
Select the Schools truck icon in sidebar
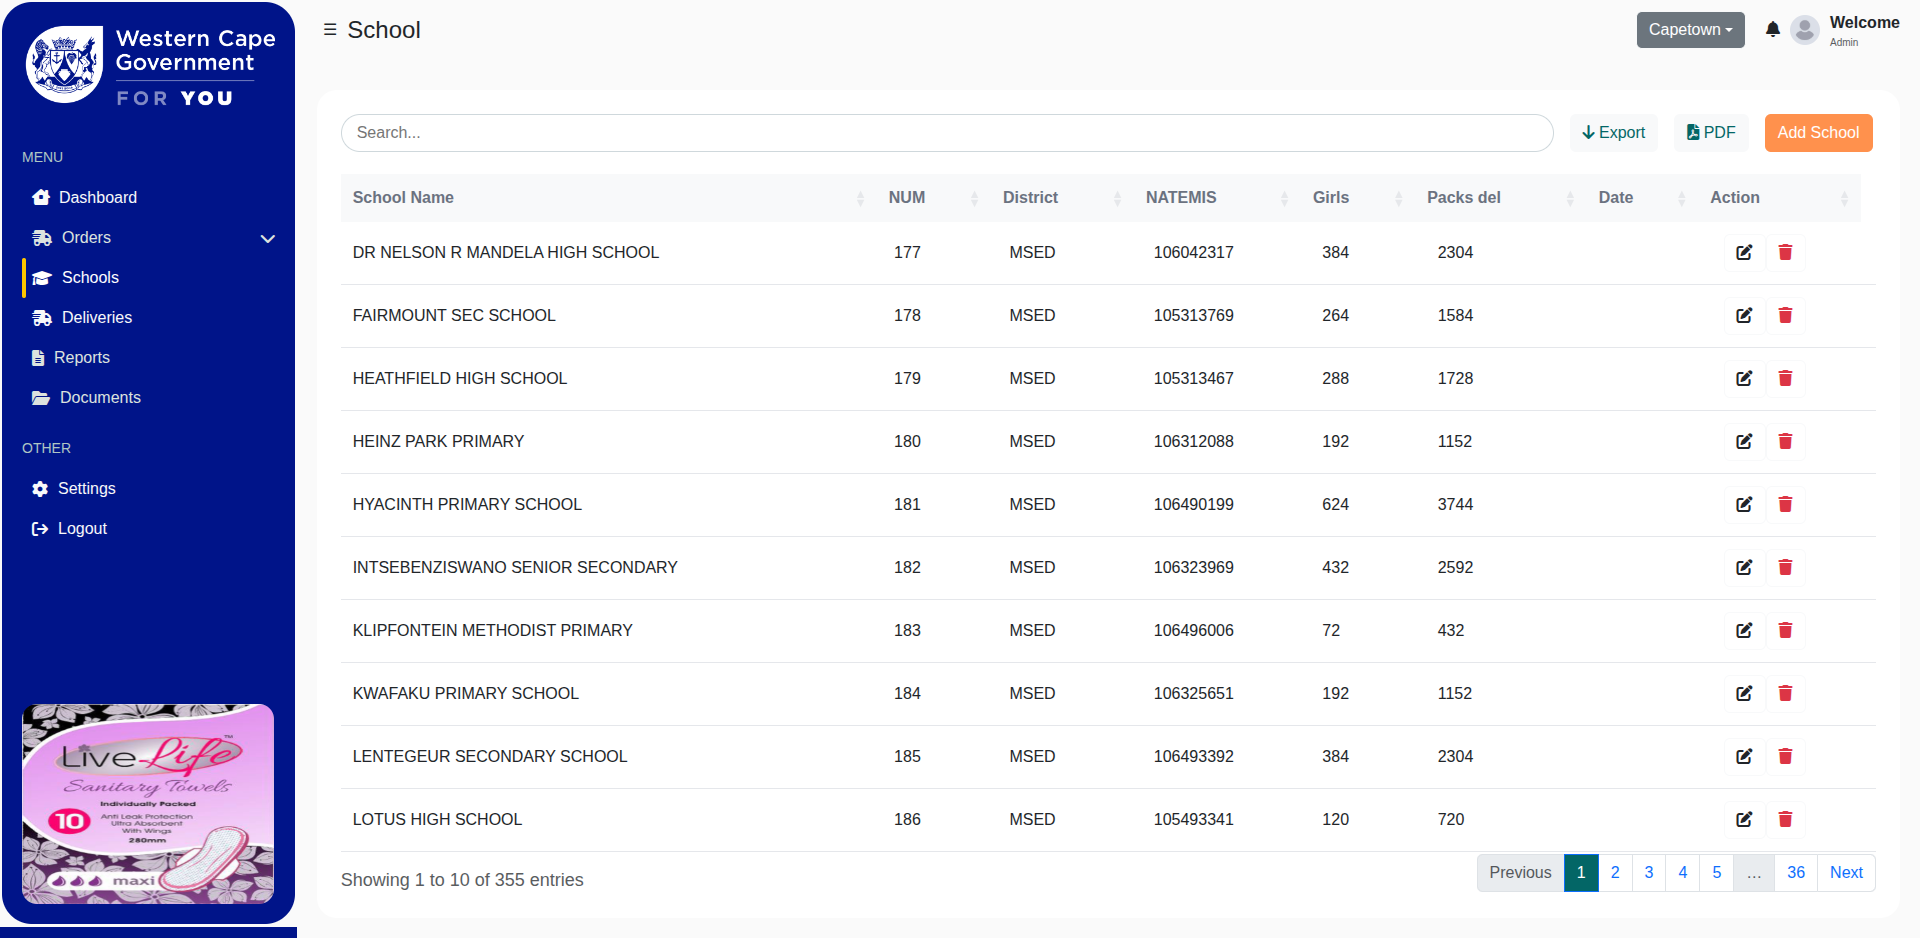pyautogui.click(x=41, y=277)
